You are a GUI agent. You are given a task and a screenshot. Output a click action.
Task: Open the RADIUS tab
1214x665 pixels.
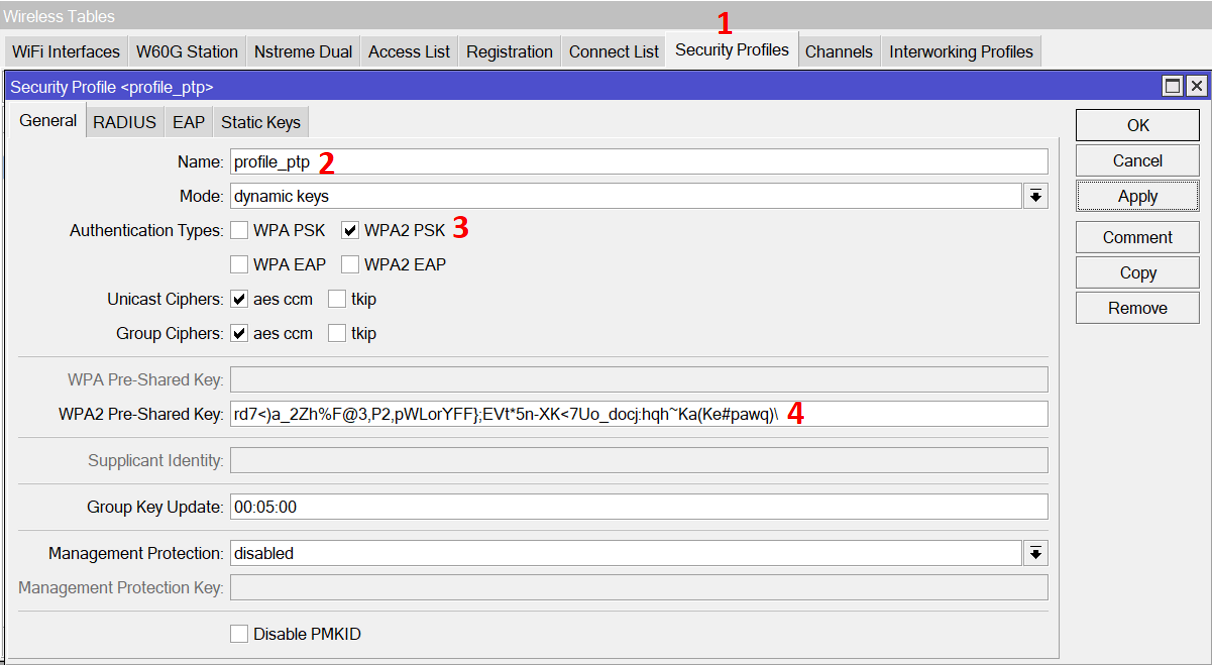click(125, 122)
